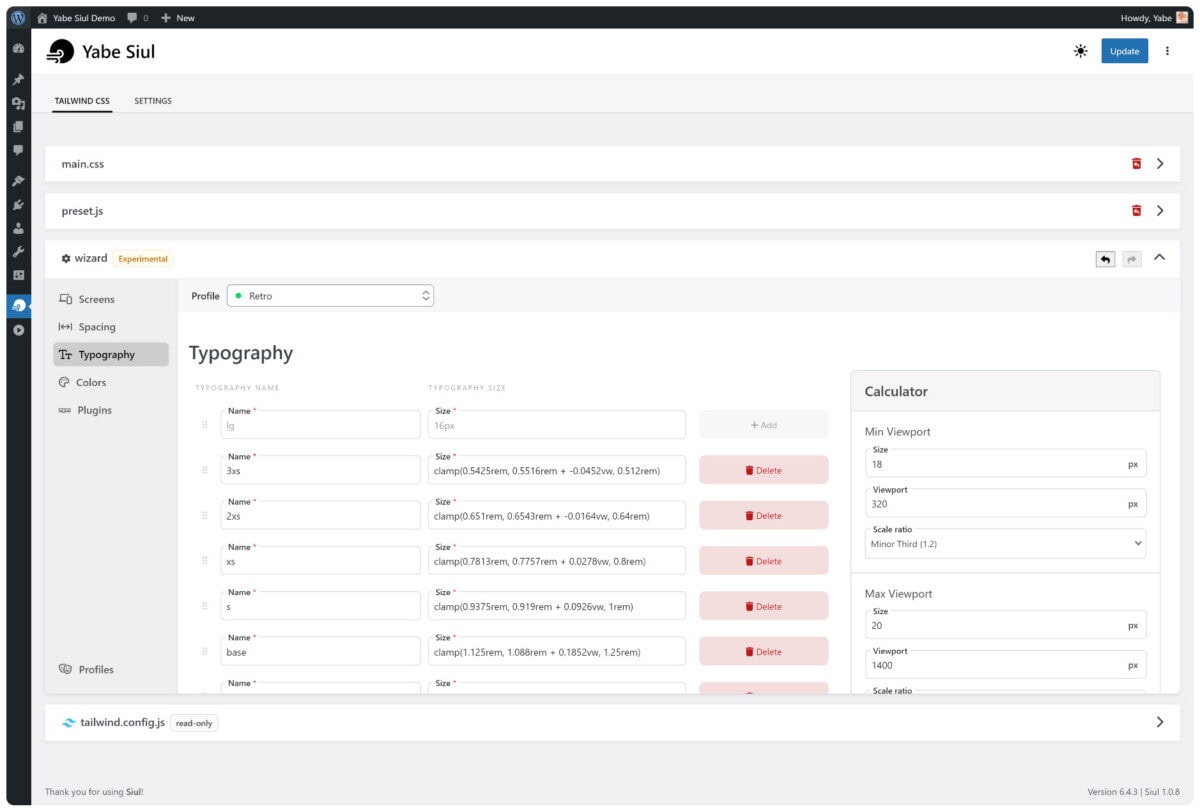1200x811 pixels.
Task: Click the comments bubble in admin bar
Action: click(133, 18)
